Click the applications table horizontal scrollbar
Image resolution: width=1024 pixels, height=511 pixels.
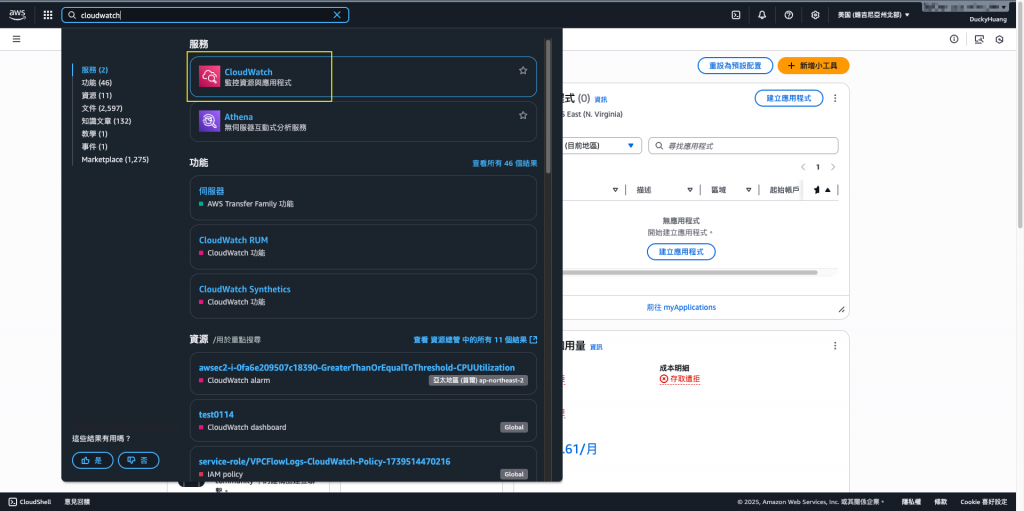689,272
